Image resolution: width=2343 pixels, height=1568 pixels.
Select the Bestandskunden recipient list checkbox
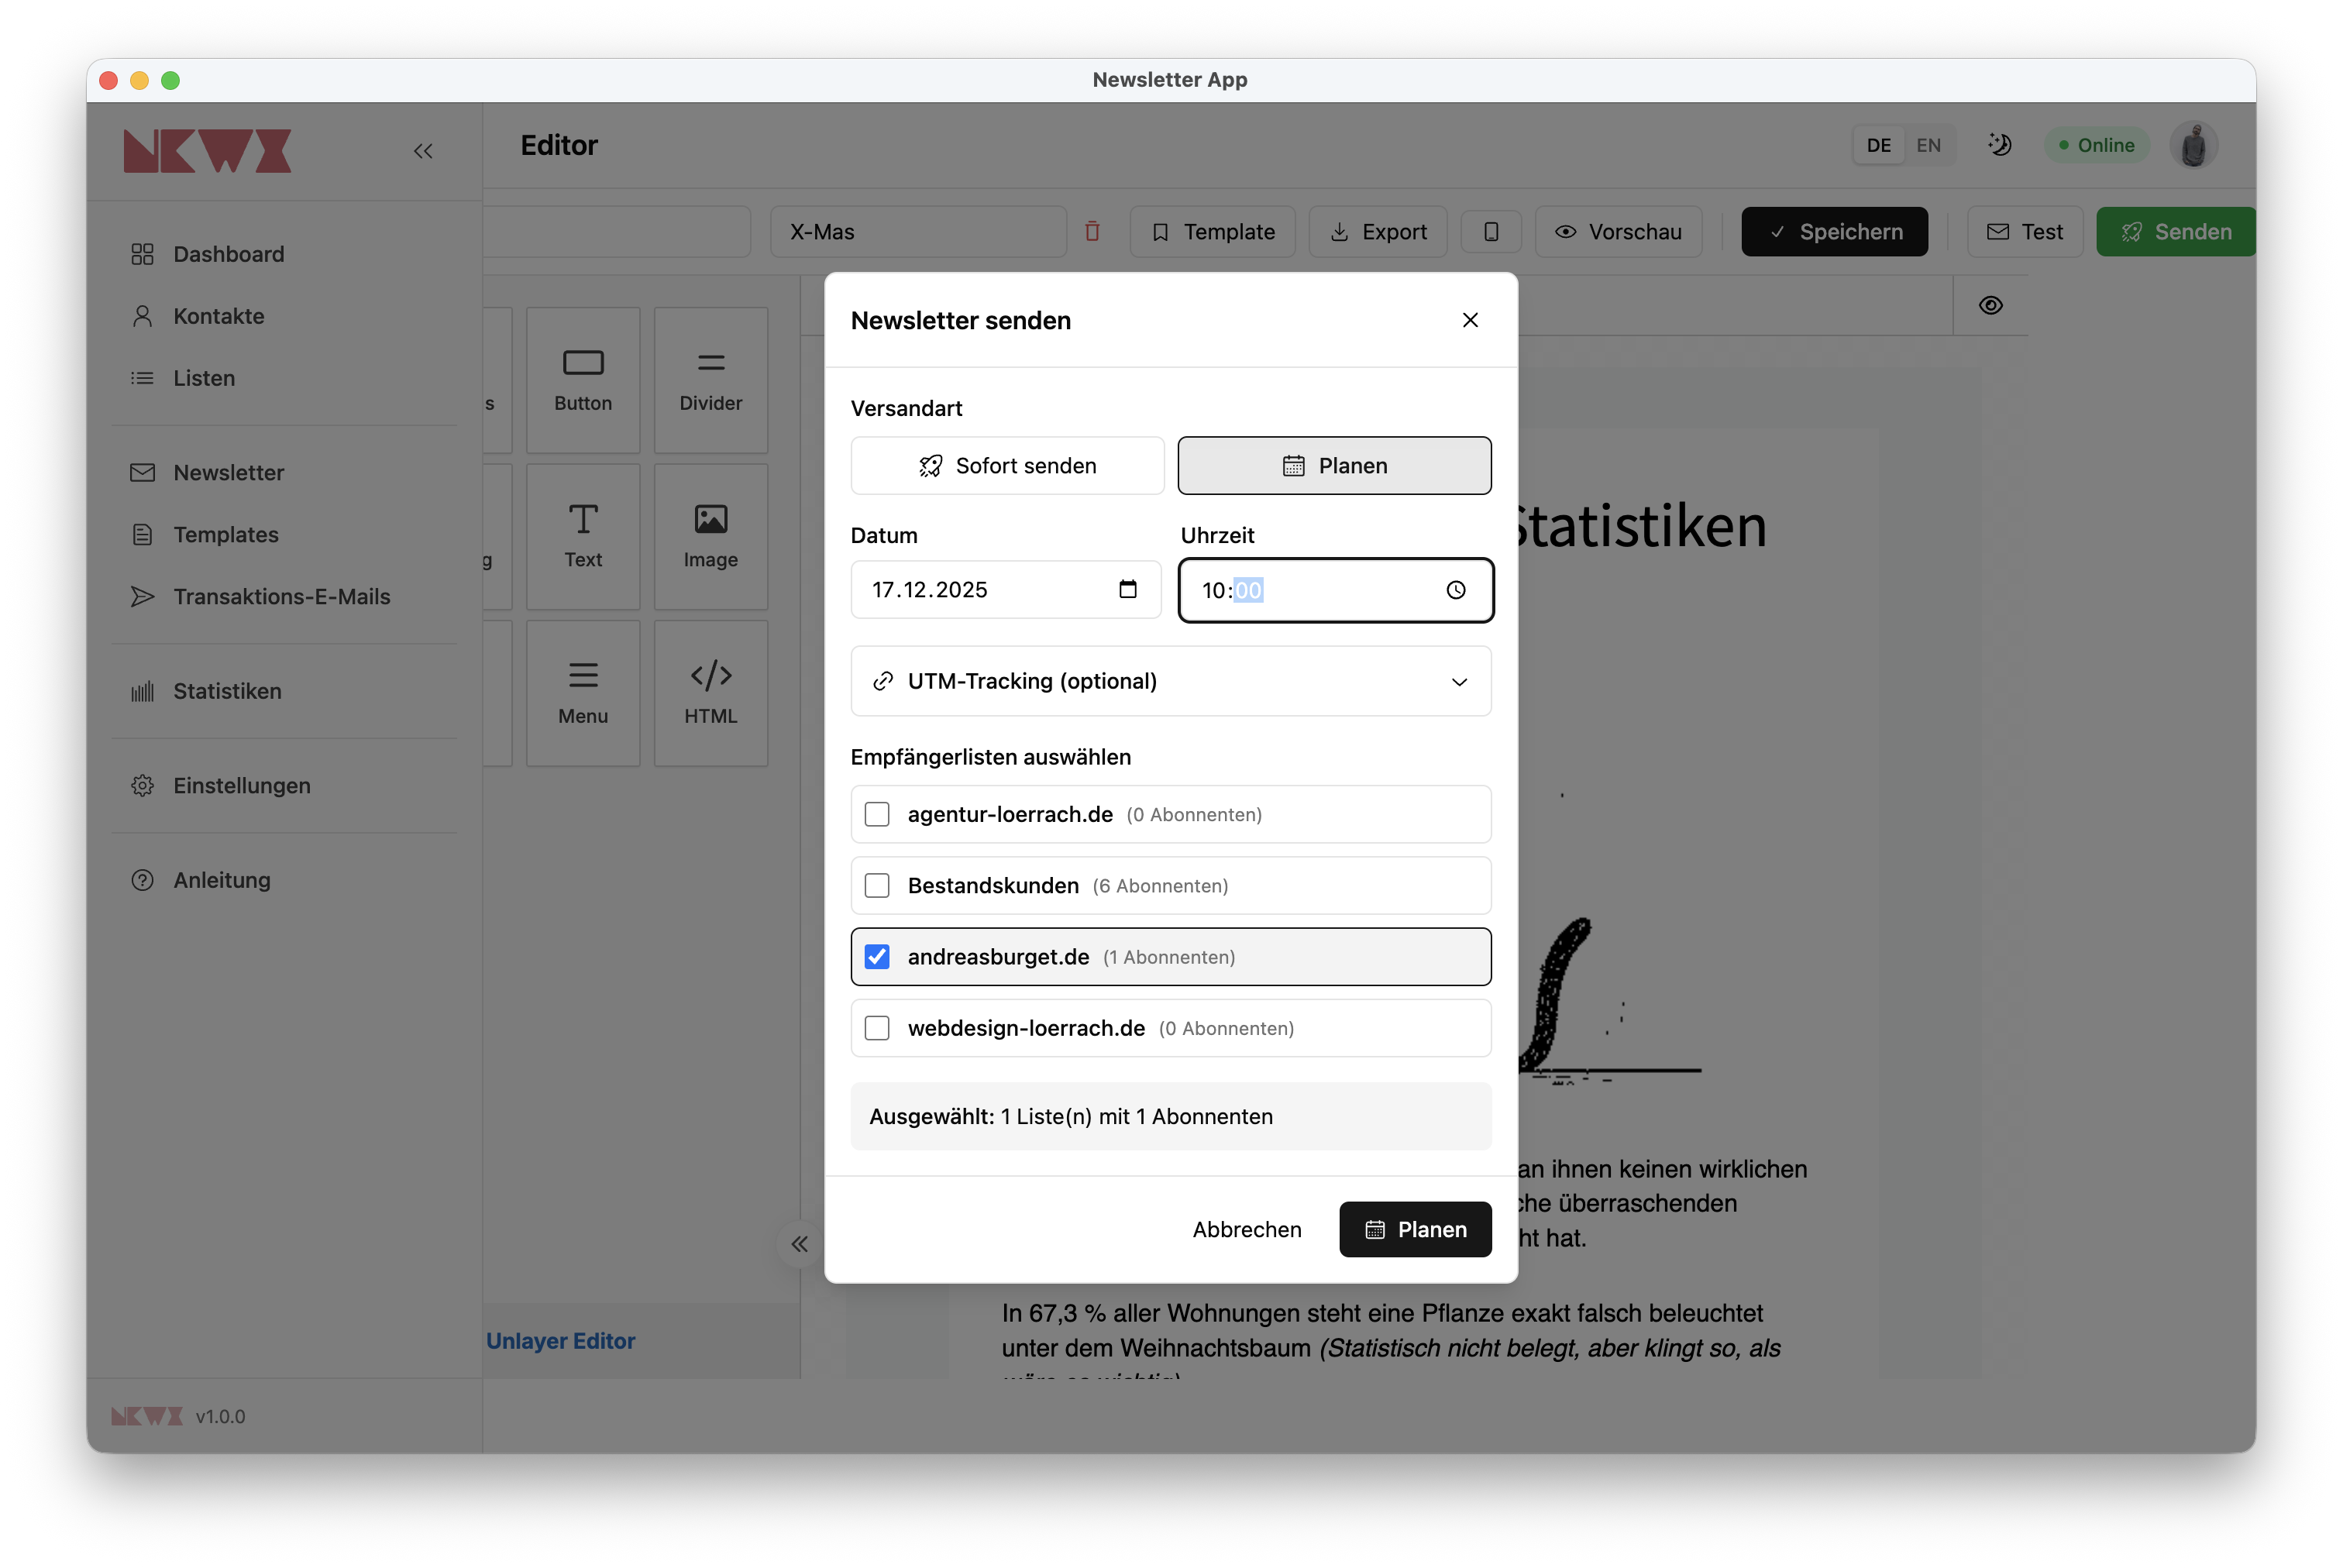tap(877, 886)
